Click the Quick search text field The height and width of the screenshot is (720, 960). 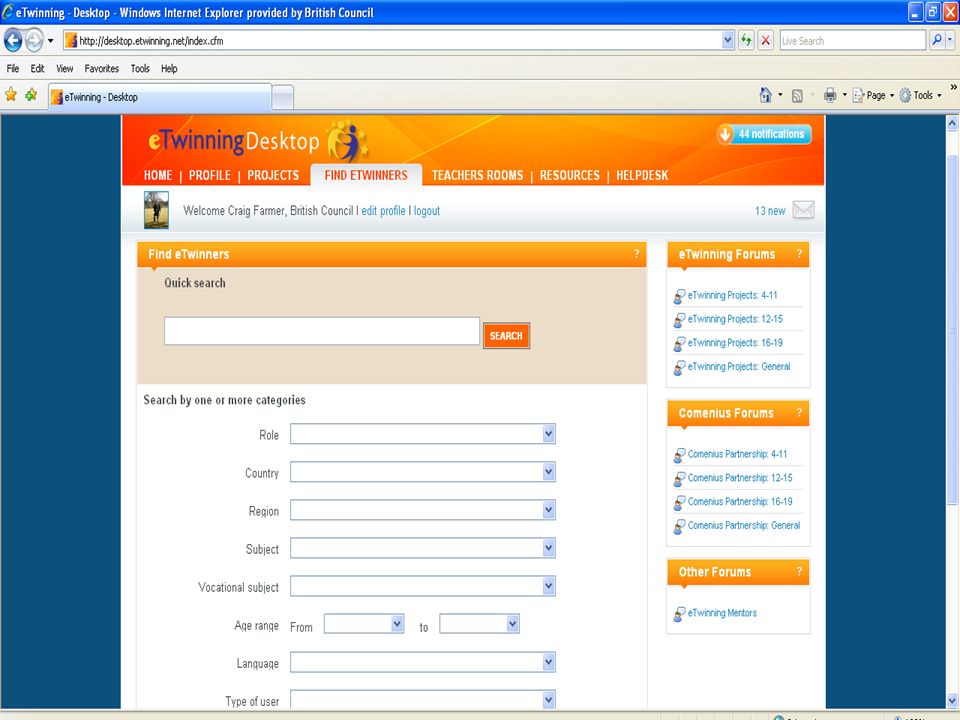[x=322, y=331]
